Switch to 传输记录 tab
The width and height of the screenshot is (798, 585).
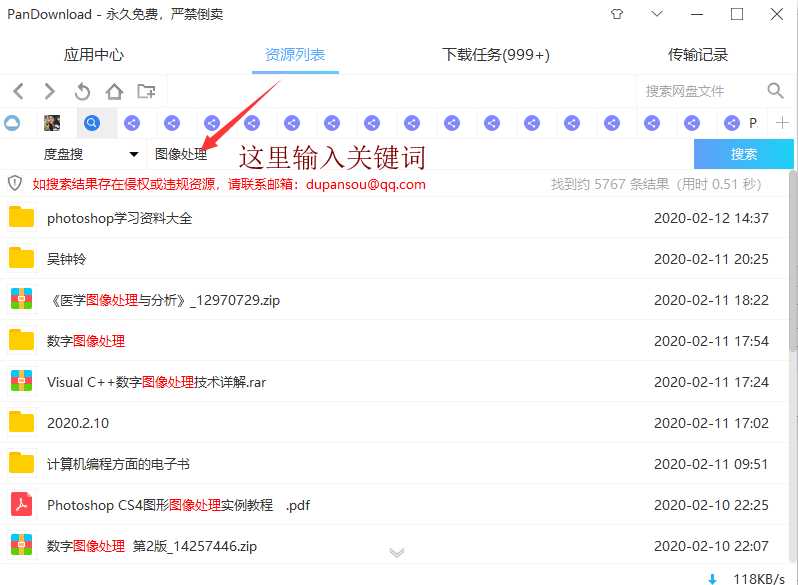[x=698, y=54]
